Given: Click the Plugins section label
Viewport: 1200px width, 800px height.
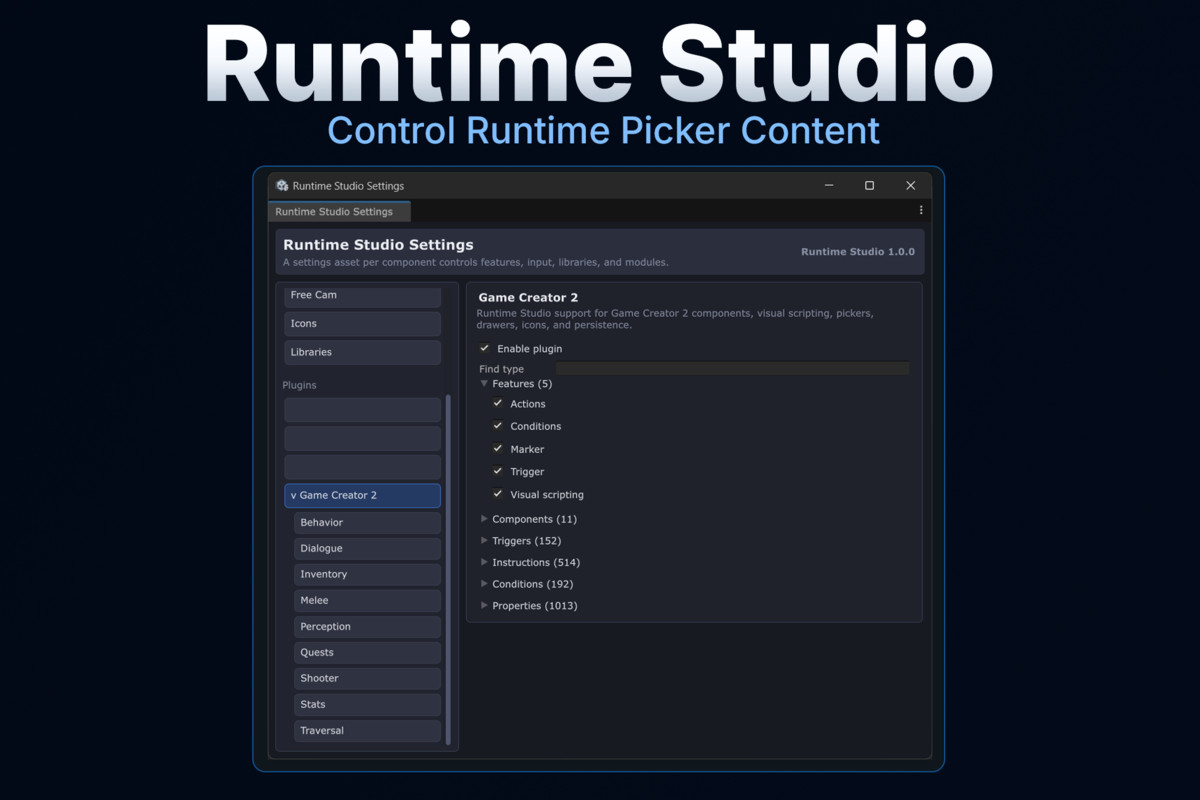Looking at the screenshot, I should pyautogui.click(x=300, y=385).
